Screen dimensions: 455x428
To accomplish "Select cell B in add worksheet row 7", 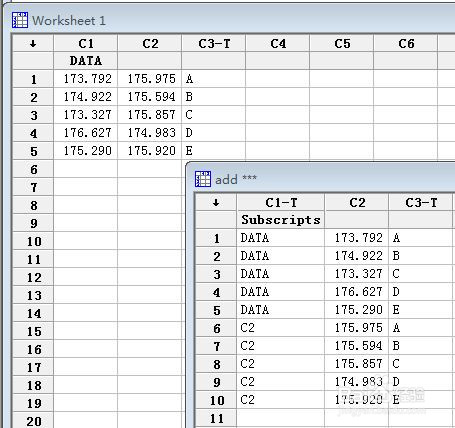I will 421,346.
